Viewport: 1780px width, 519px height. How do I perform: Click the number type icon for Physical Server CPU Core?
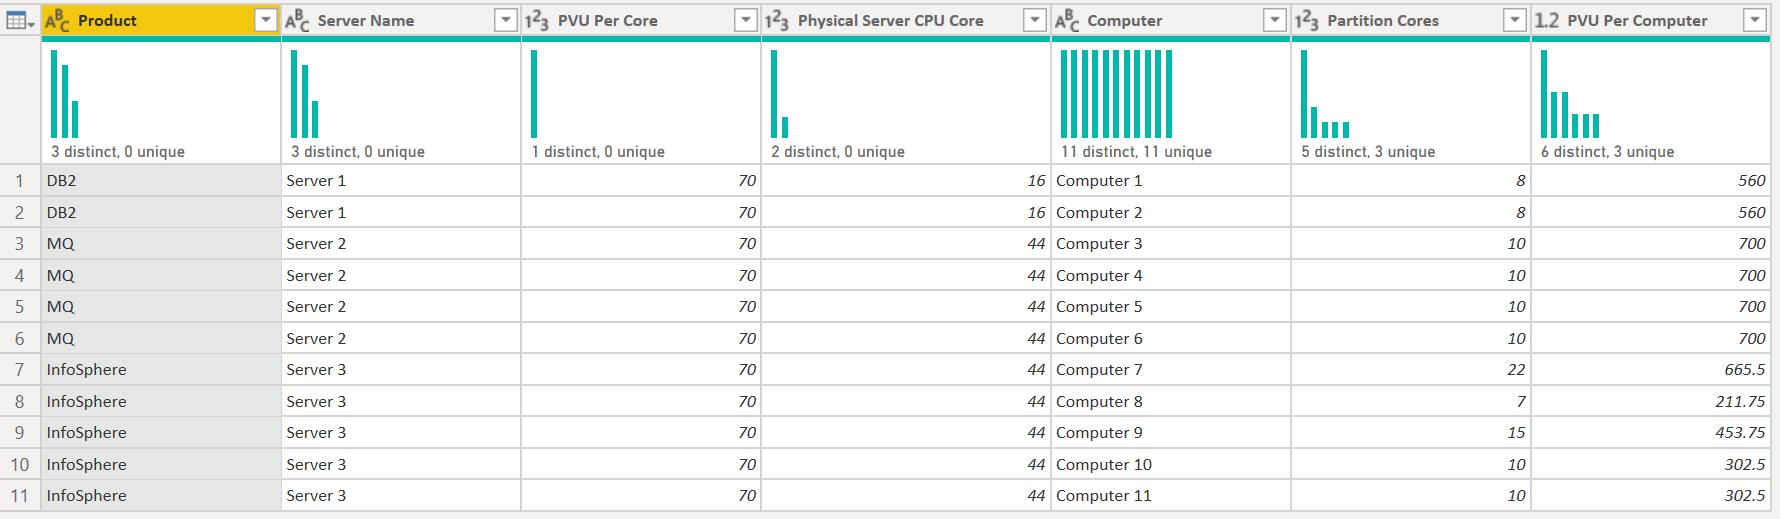[x=777, y=21]
